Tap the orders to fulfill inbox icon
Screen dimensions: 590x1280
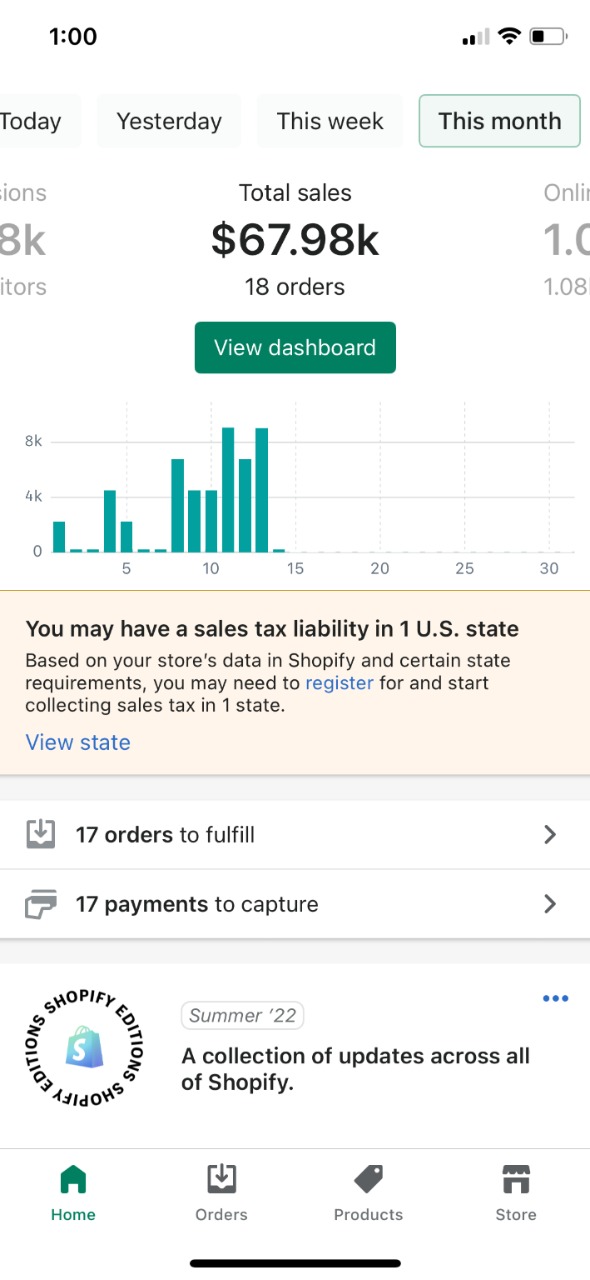click(x=40, y=834)
